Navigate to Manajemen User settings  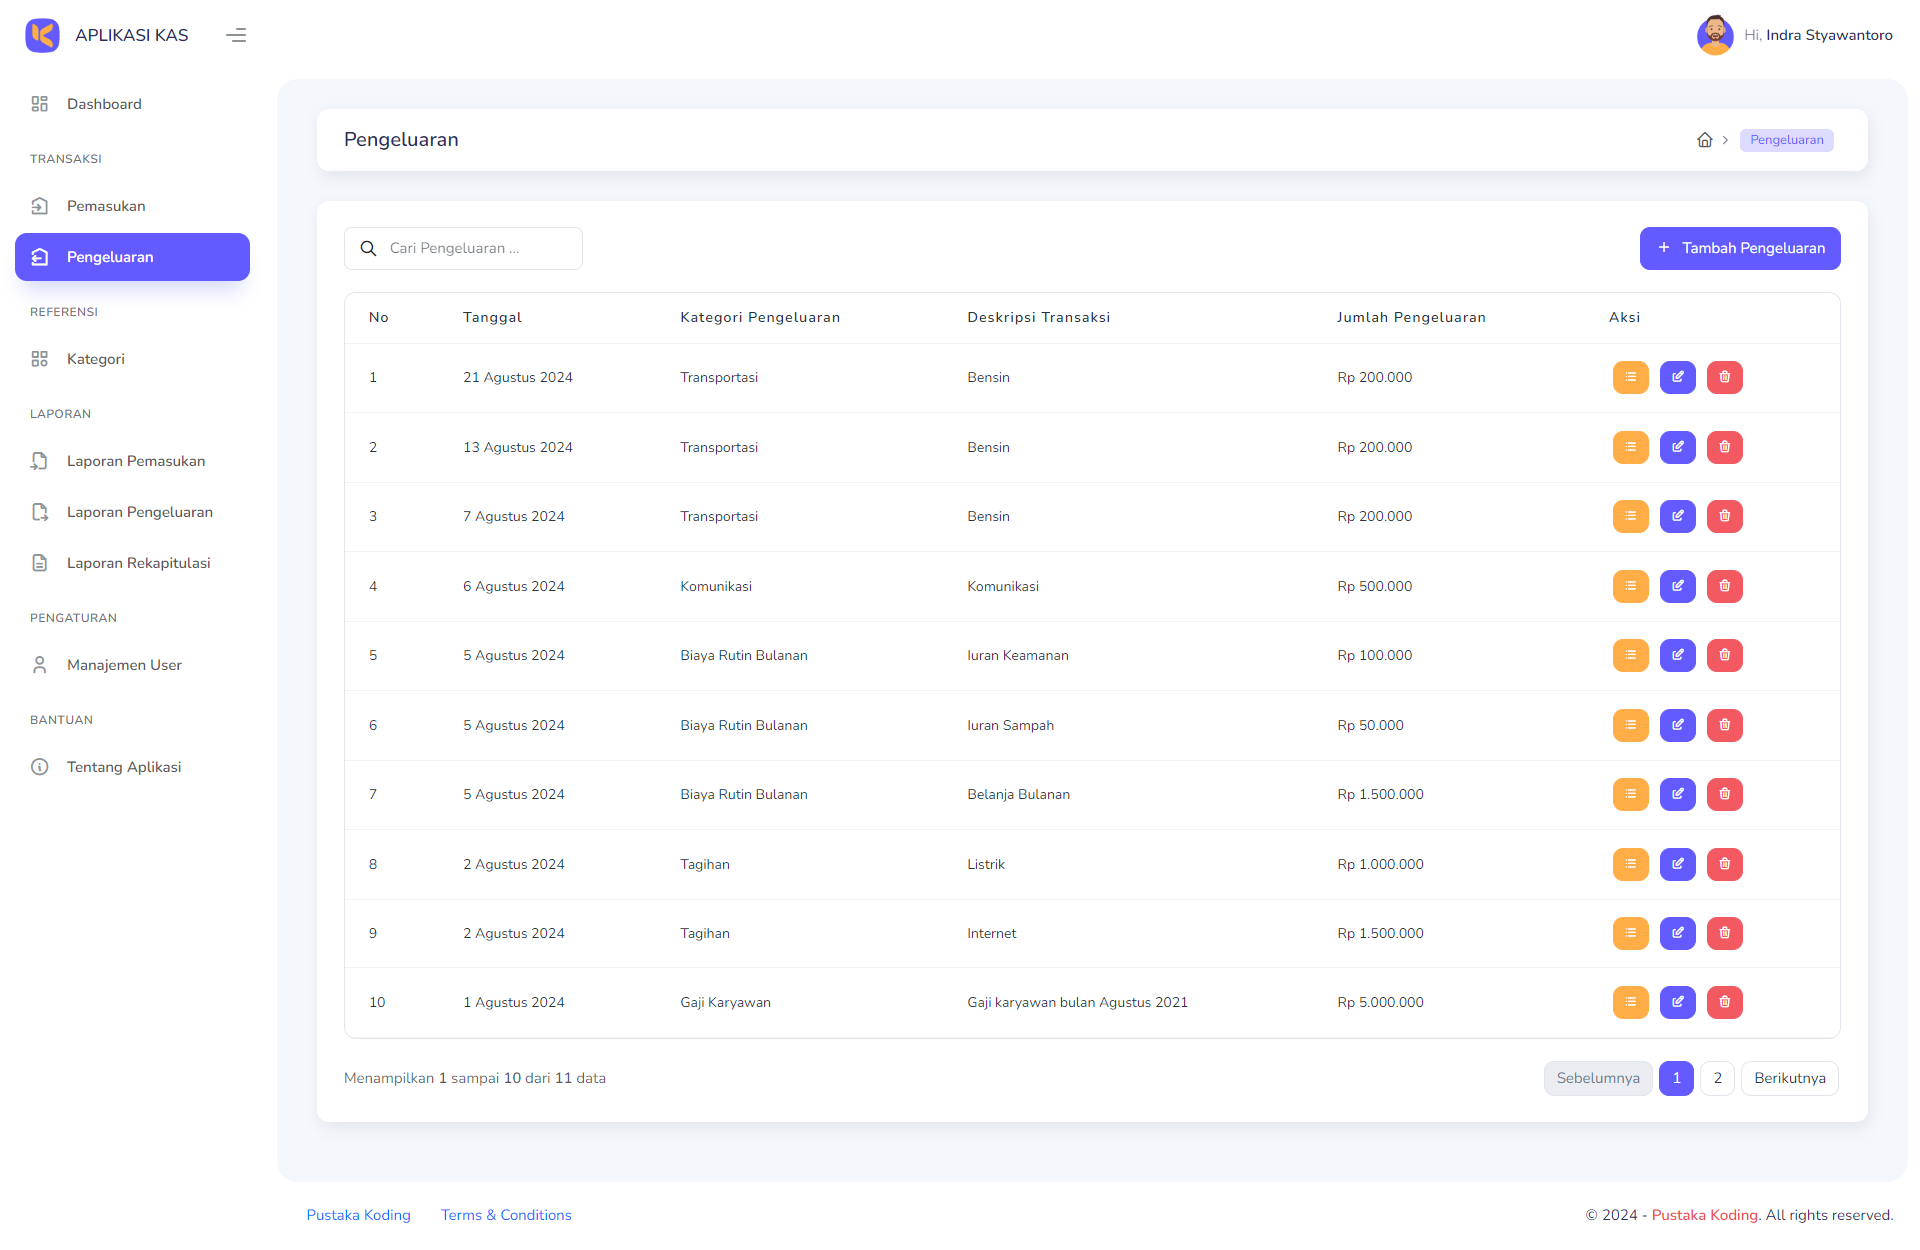[125, 665]
